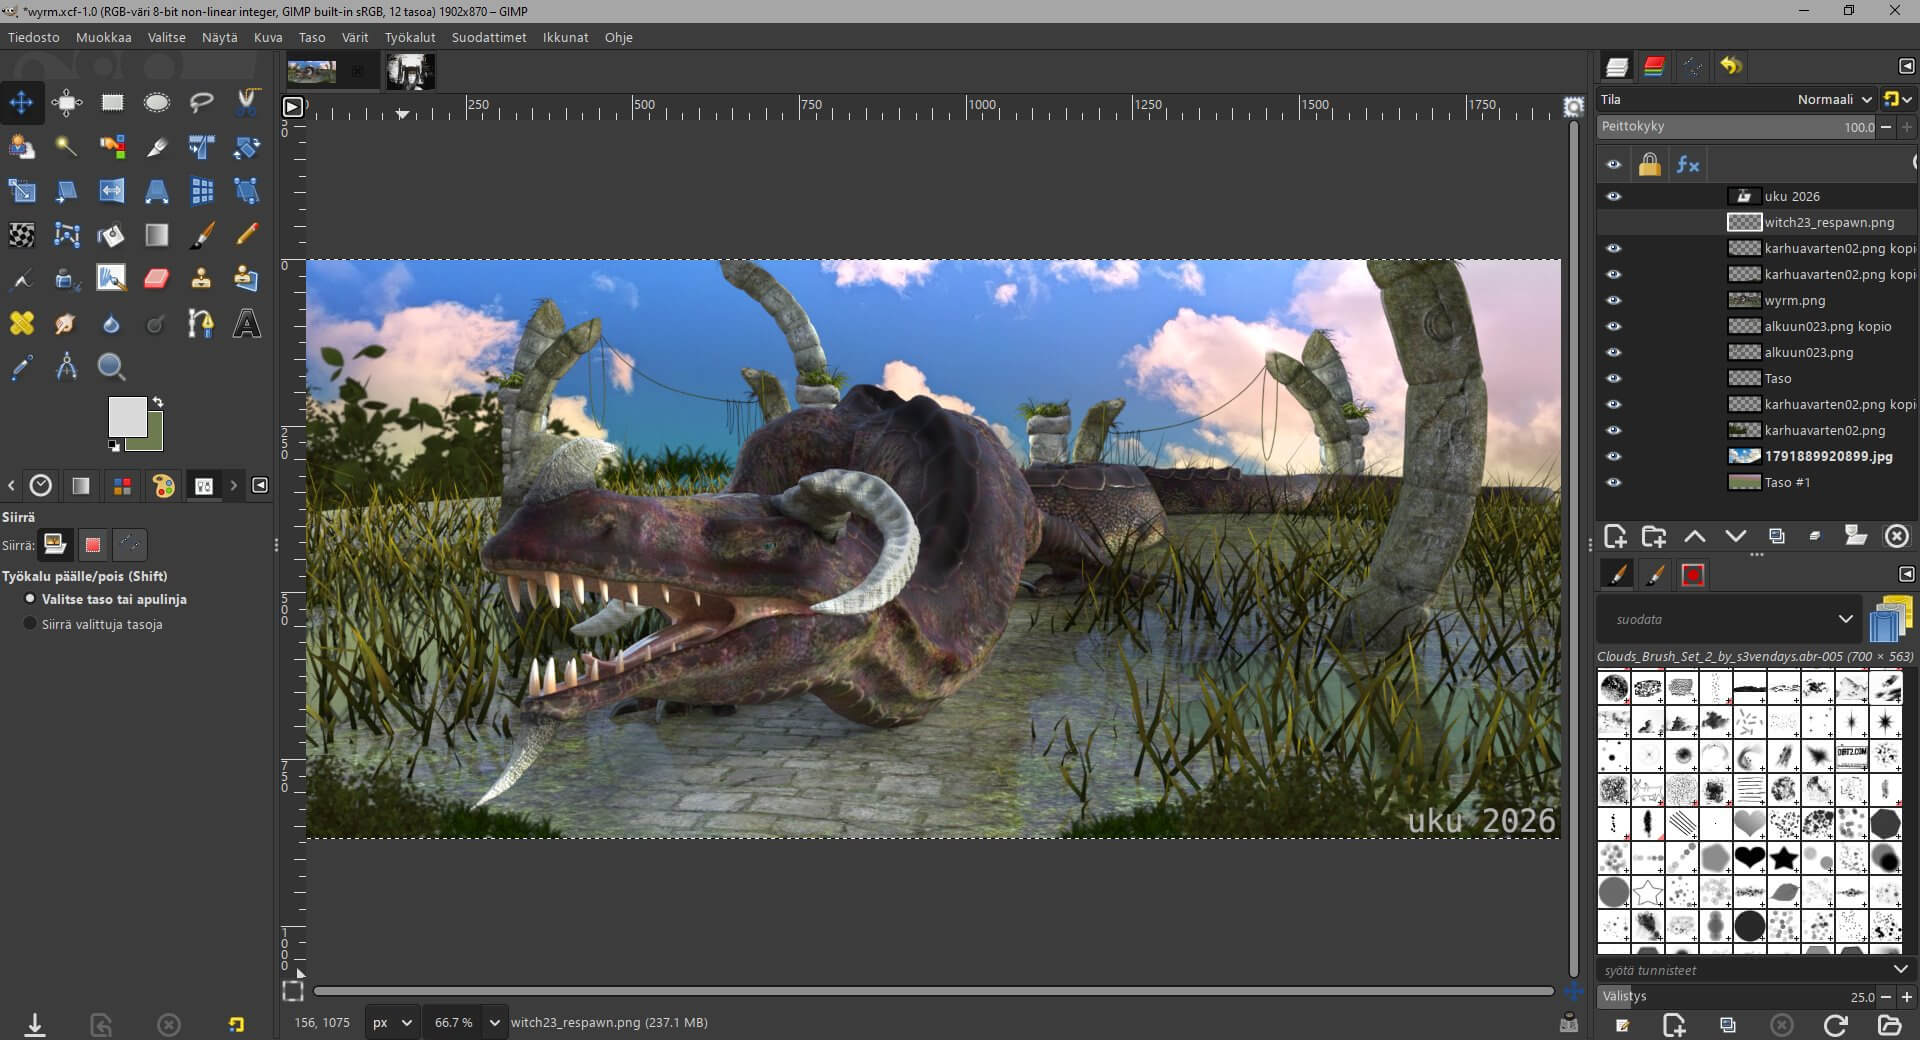
Task: Select the Color Picker tool
Action: coord(22,367)
